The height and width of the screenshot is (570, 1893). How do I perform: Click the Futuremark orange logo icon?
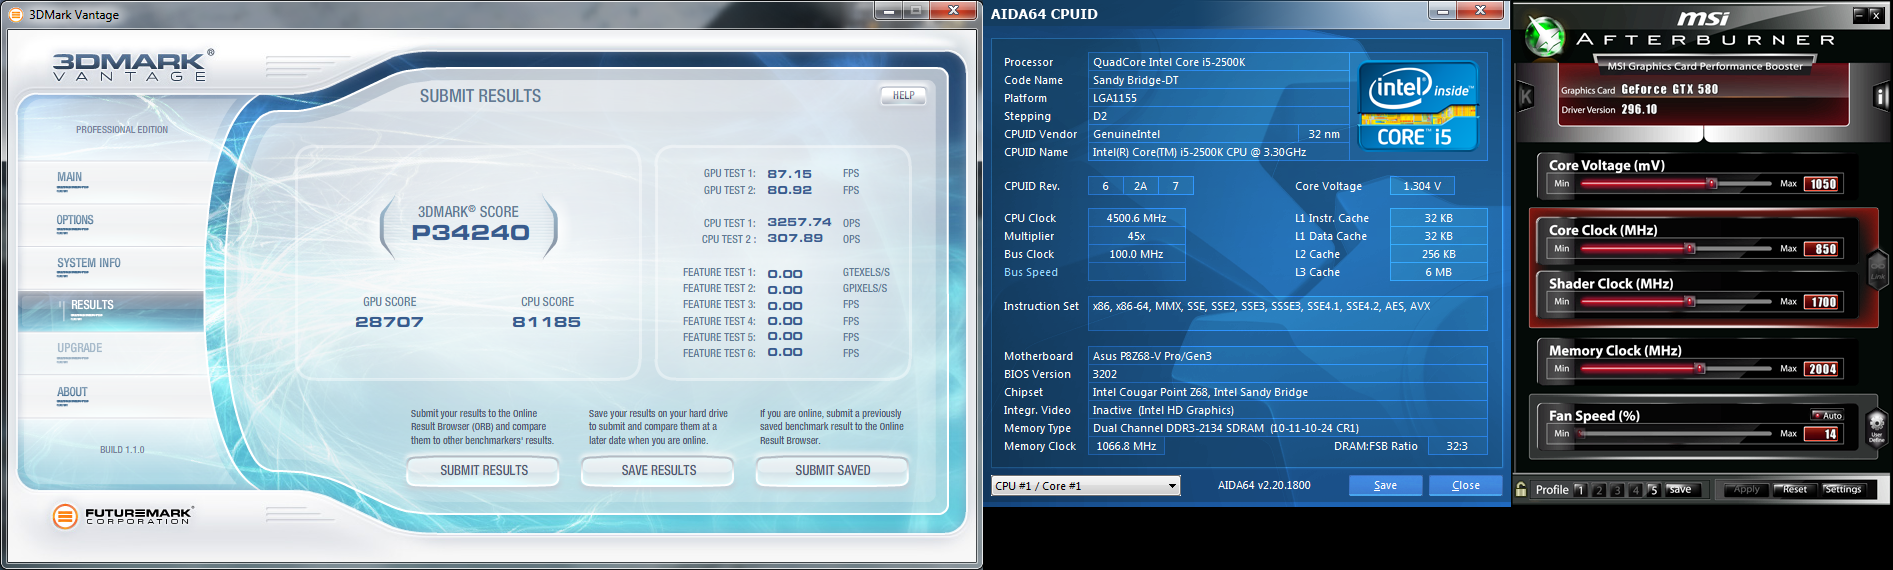coord(65,516)
